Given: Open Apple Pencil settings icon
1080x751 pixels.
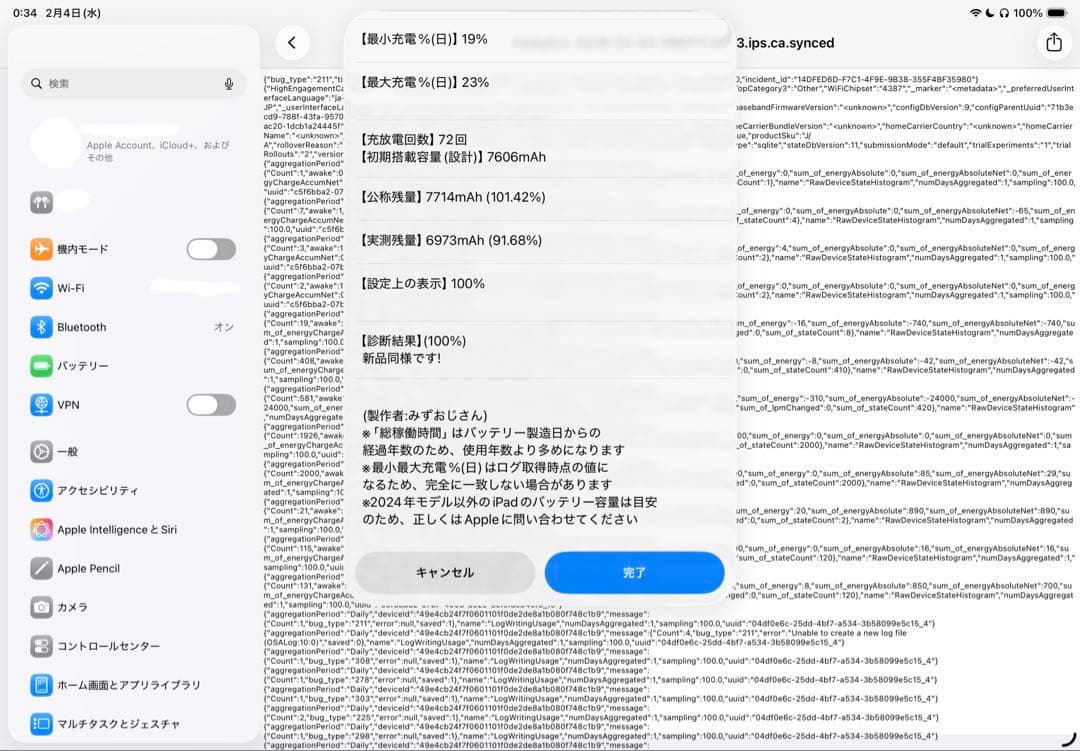Looking at the screenshot, I should 43,568.
